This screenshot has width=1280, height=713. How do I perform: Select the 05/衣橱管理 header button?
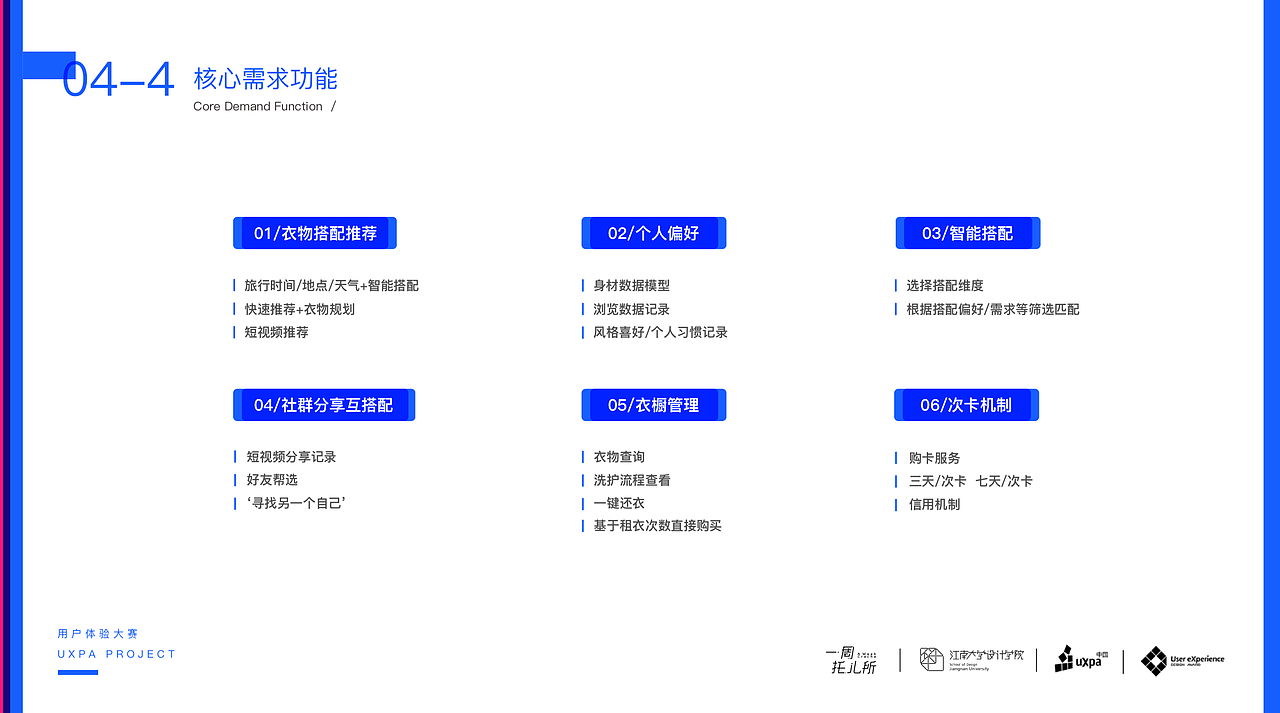coord(653,404)
